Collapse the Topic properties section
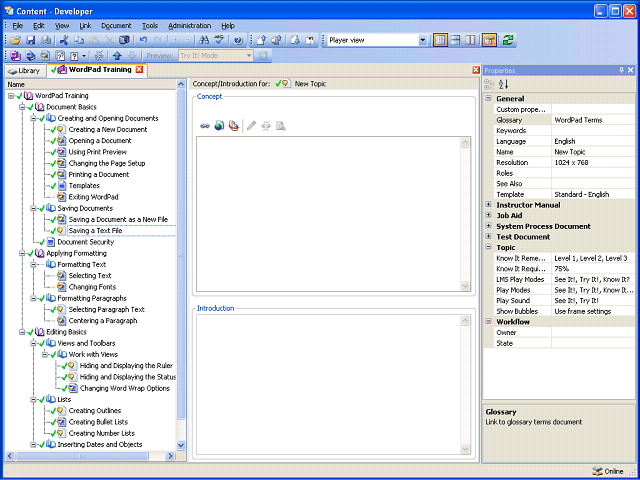The image size is (640, 480). click(488, 247)
